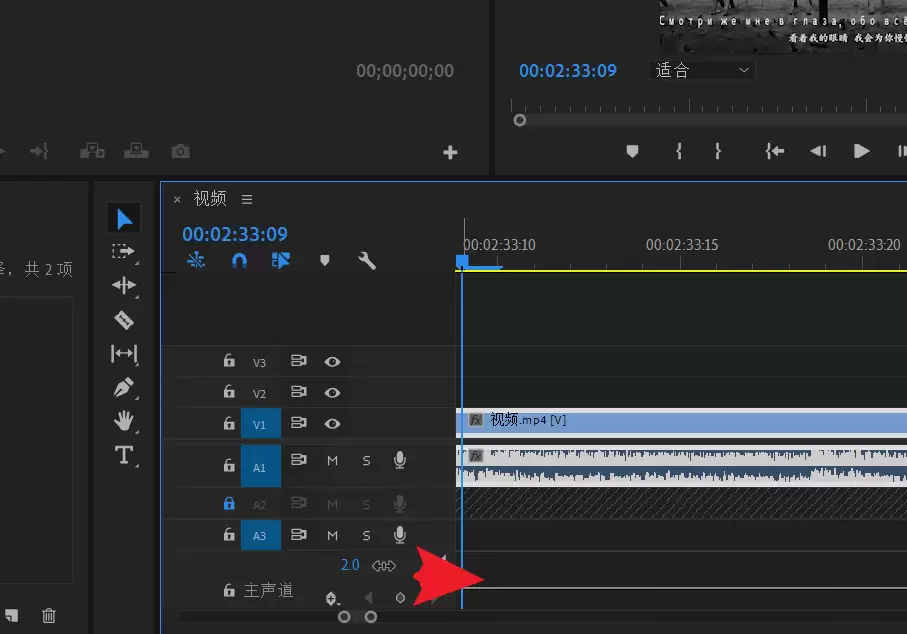The height and width of the screenshot is (634, 907).
Task: Open the 视频 sequence panel menu
Action: click(x=247, y=200)
